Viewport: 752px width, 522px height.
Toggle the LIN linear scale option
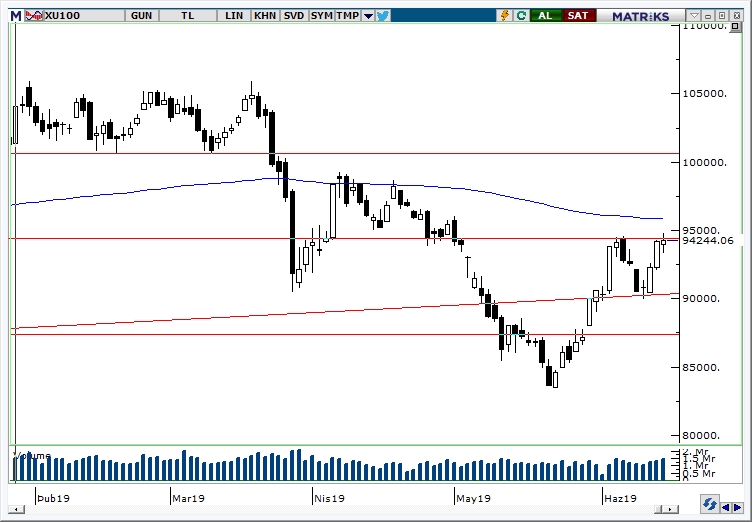coord(234,16)
